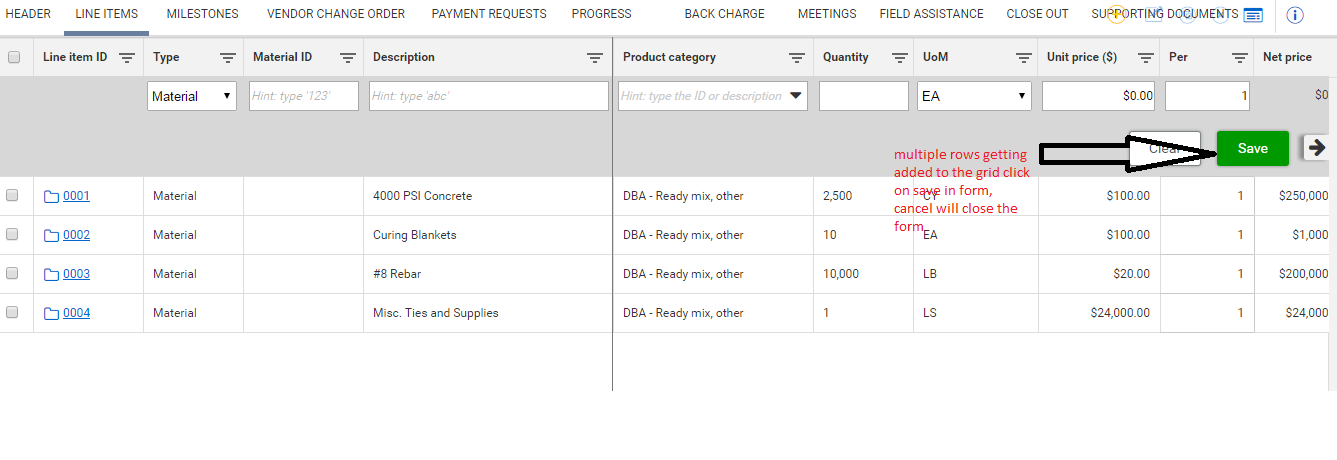Screen dimensions: 1337x460
Task: Check the checkbox for row 0004
Action: coord(13,313)
